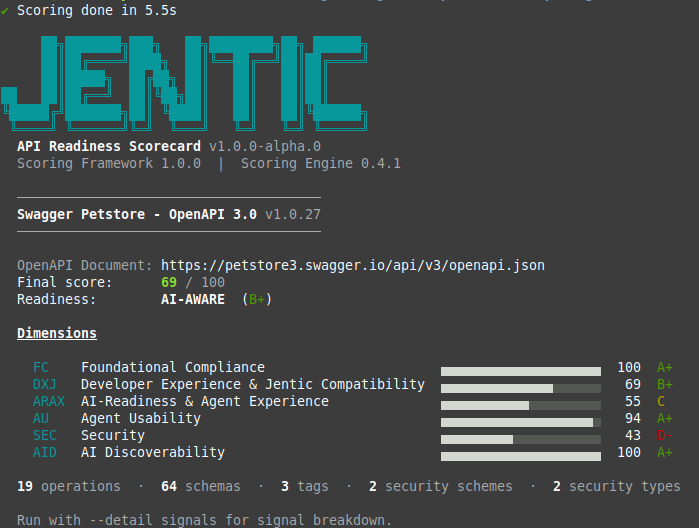Screen dimensions: 699x528
Task: Click the 'Readiness:' label
Action: click(57, 299)
